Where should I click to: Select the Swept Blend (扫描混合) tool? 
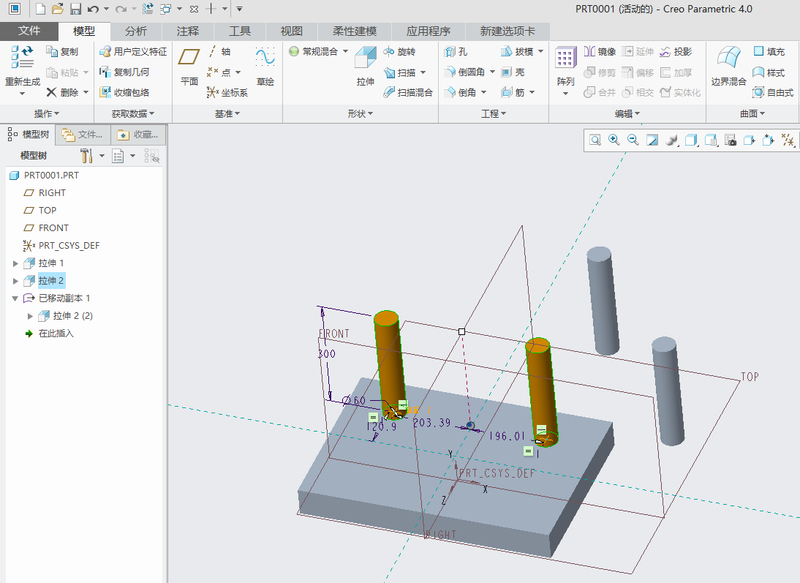coord(408,92)
